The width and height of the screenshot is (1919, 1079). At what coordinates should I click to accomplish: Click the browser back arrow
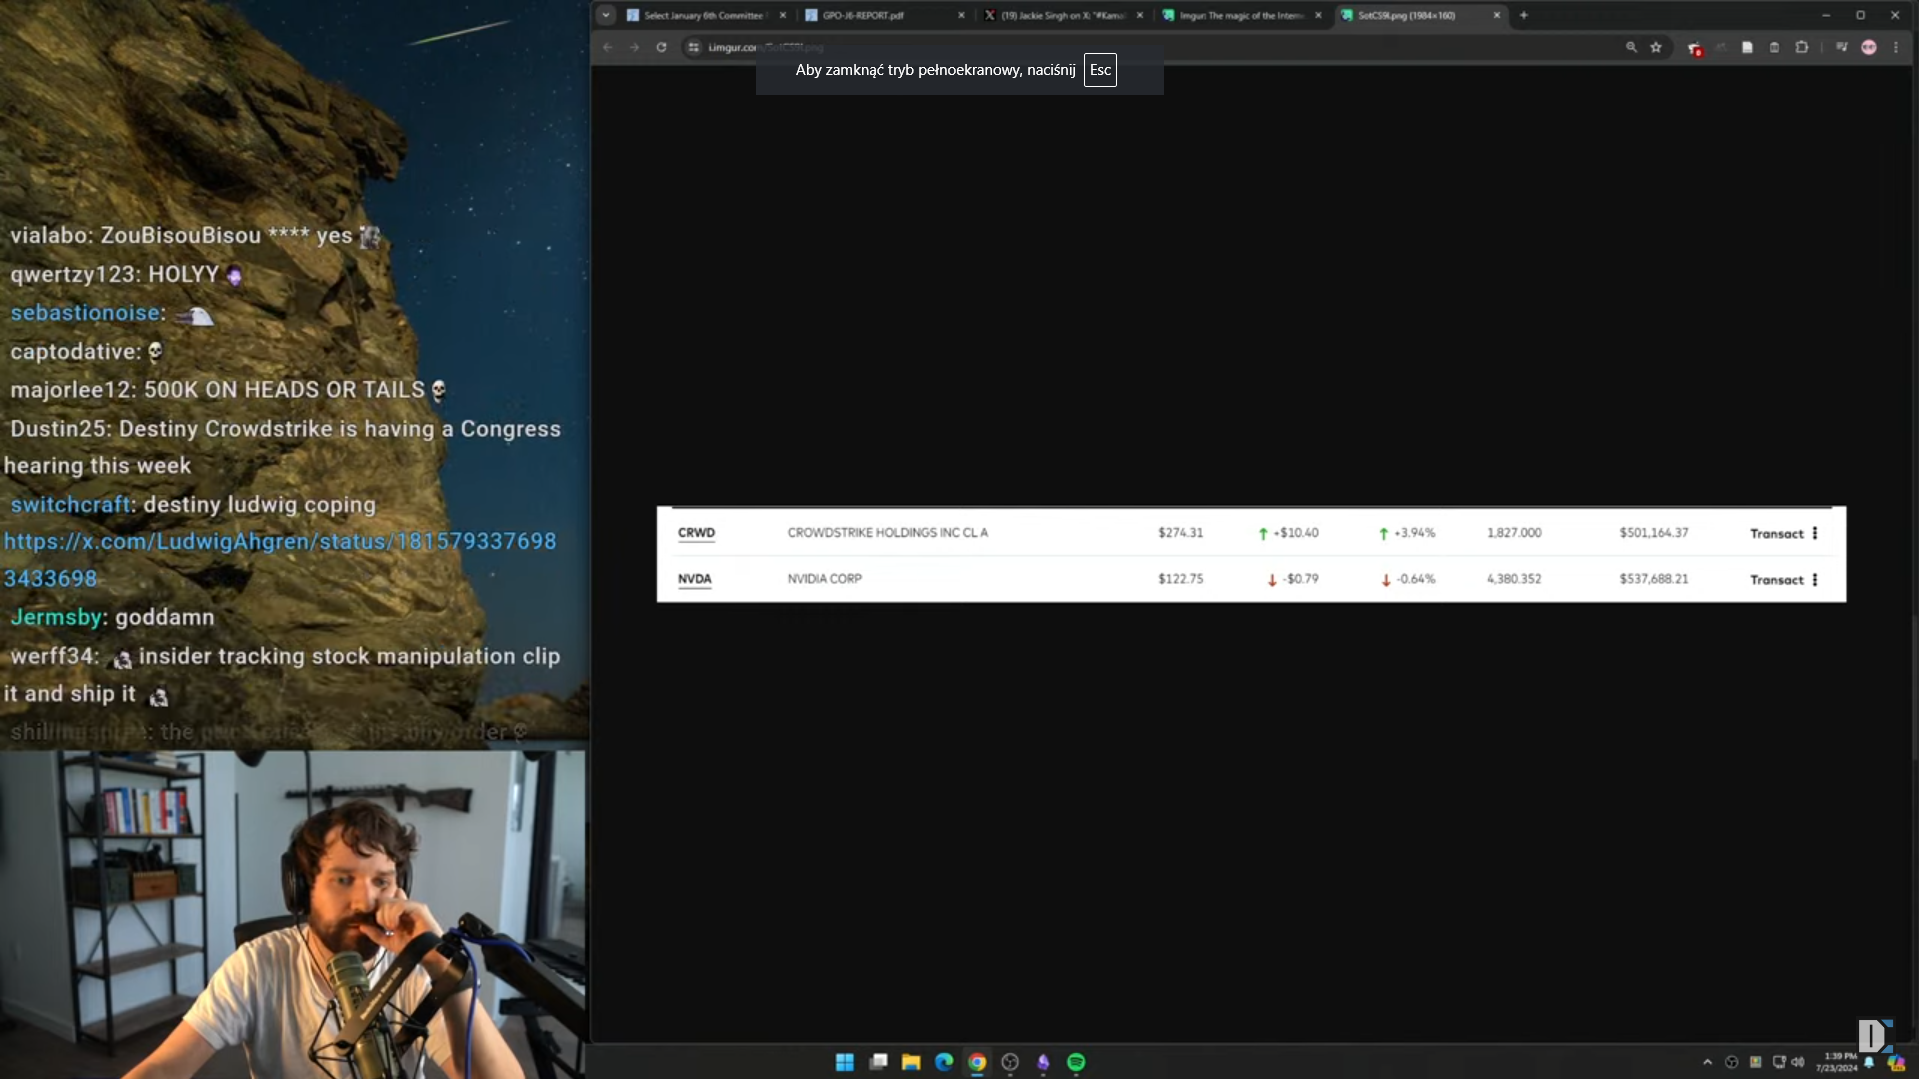pos(608,47)
